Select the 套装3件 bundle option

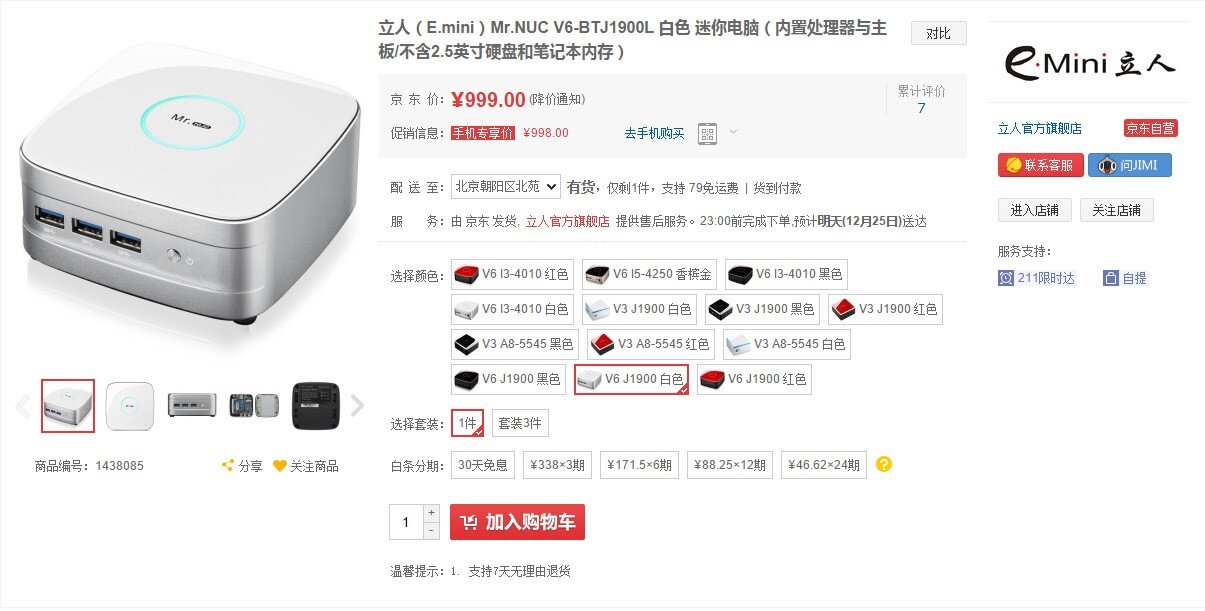[520, 423]
